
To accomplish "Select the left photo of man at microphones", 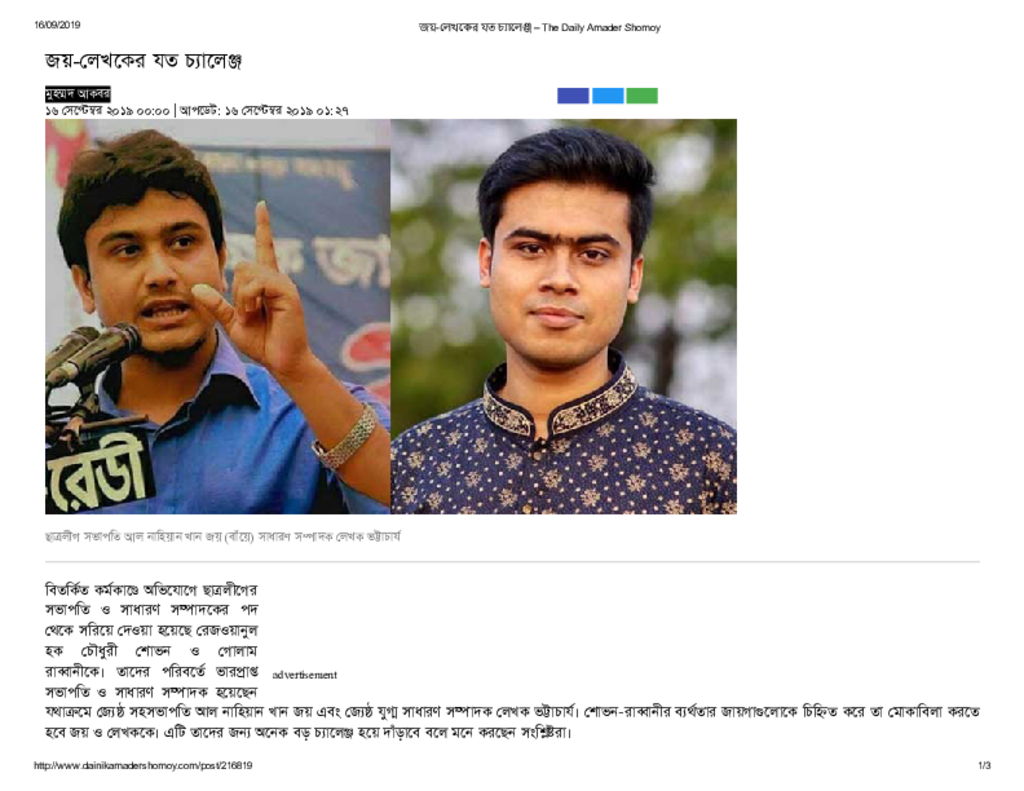I will tap(217, 316).
